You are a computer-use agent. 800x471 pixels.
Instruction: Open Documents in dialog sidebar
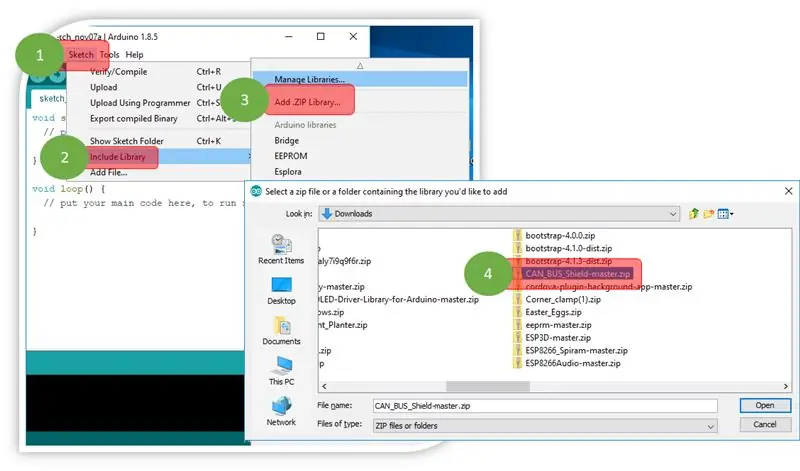point(281,331)
